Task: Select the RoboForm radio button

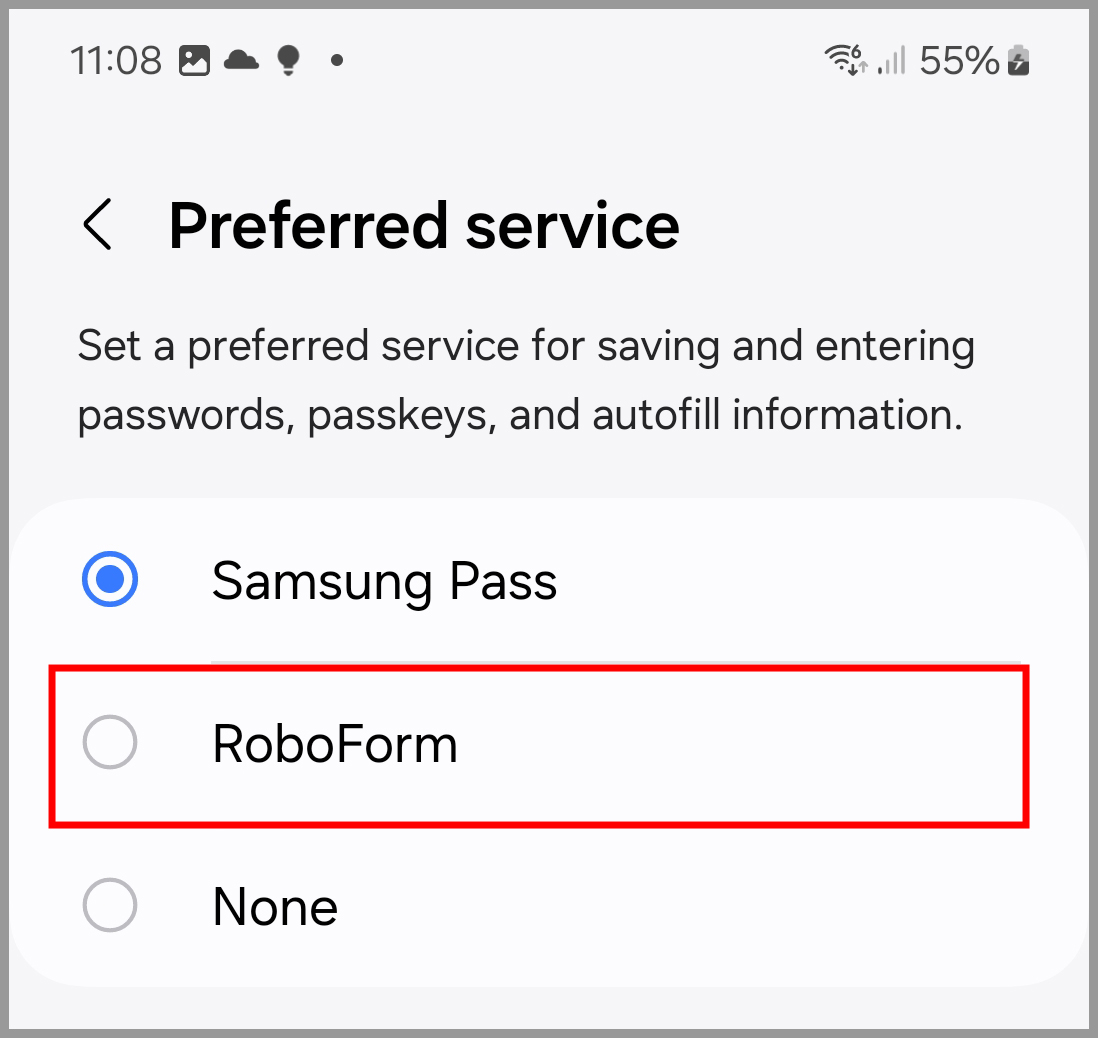Action: pyautogui.click(x=110, y=742)
